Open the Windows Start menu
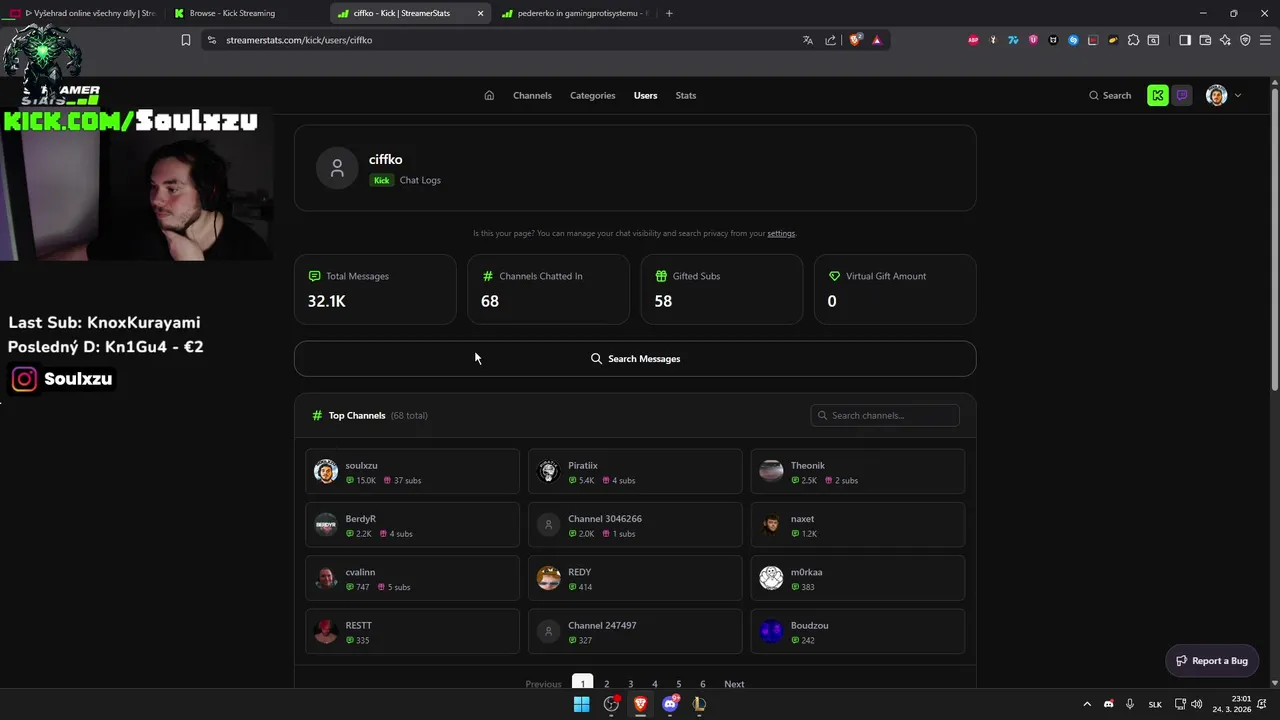The image size is (1280, 720). (x=581, y=704)
